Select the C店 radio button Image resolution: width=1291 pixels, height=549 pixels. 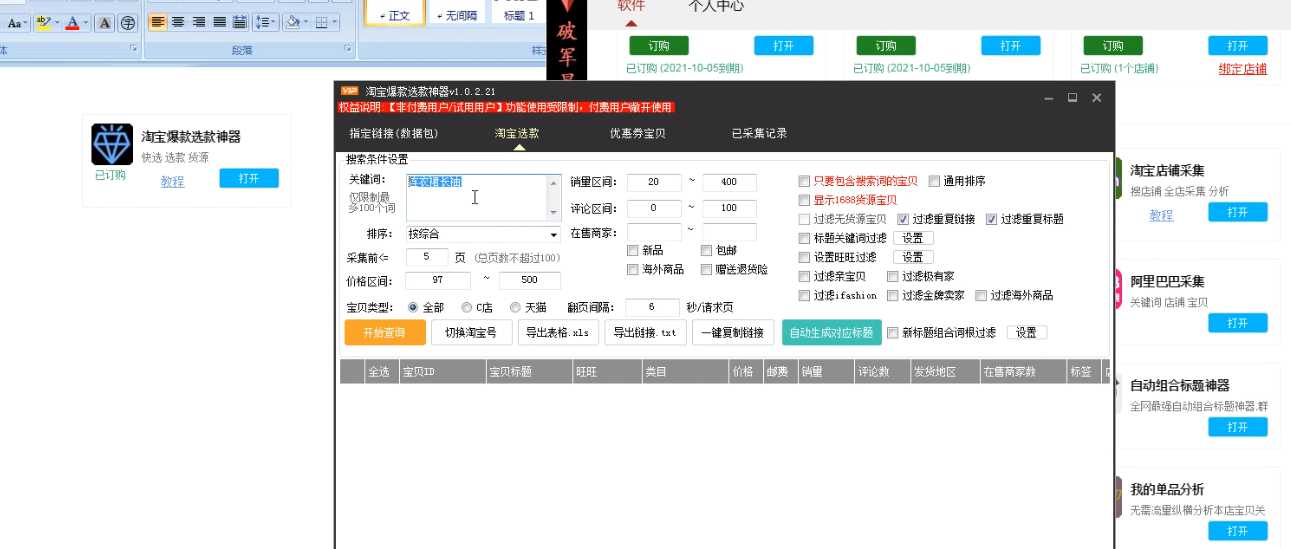[466, 308]
